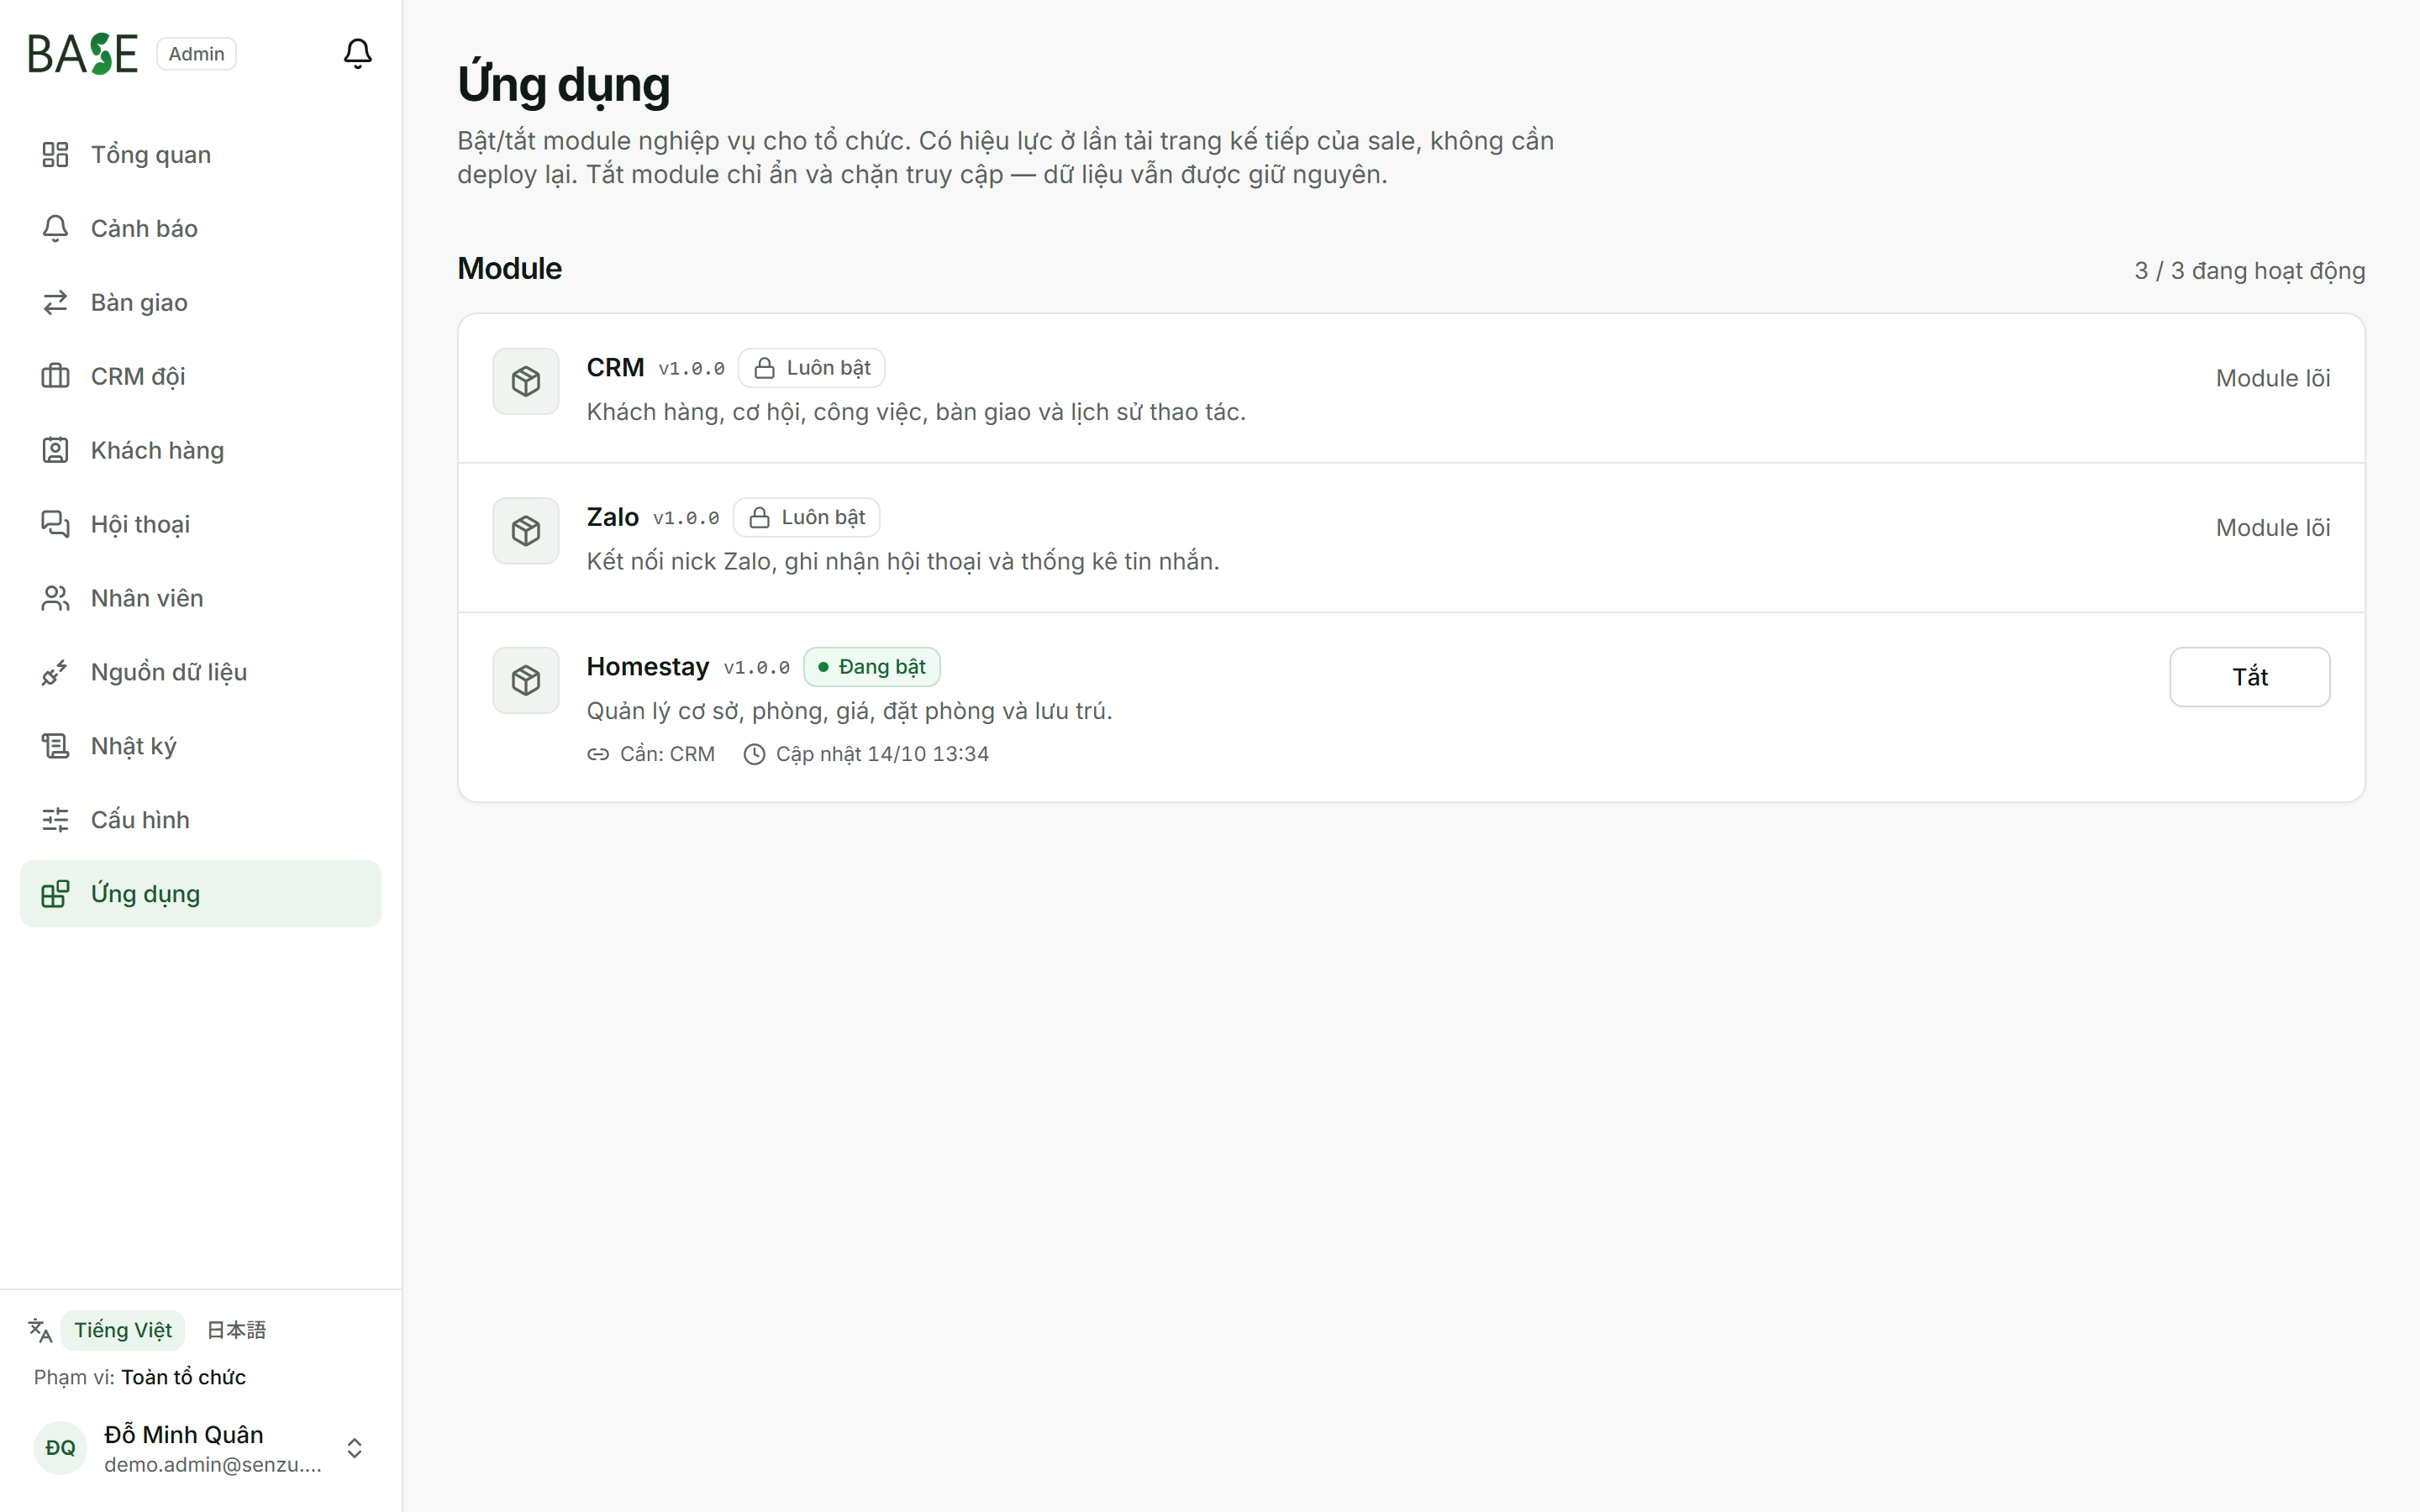Click the CRM đội briefcase icon

coord(55,376)
